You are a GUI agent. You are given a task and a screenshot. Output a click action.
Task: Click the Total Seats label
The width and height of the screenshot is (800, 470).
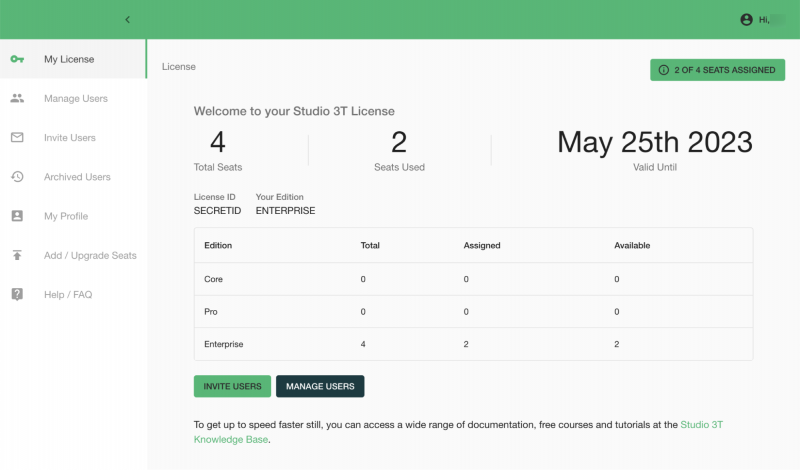click(x=218, y=167)
